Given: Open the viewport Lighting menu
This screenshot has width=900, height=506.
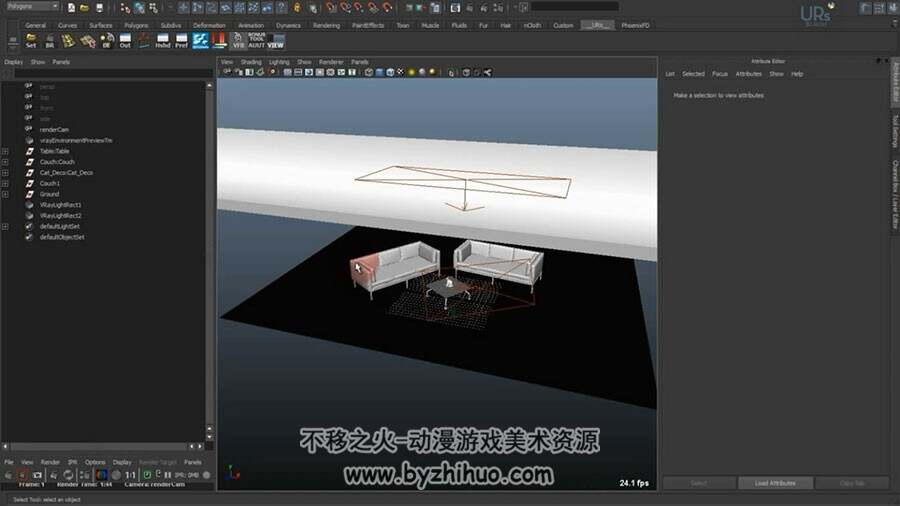Looking at the screenshot, I should click(x=279, y=62).
